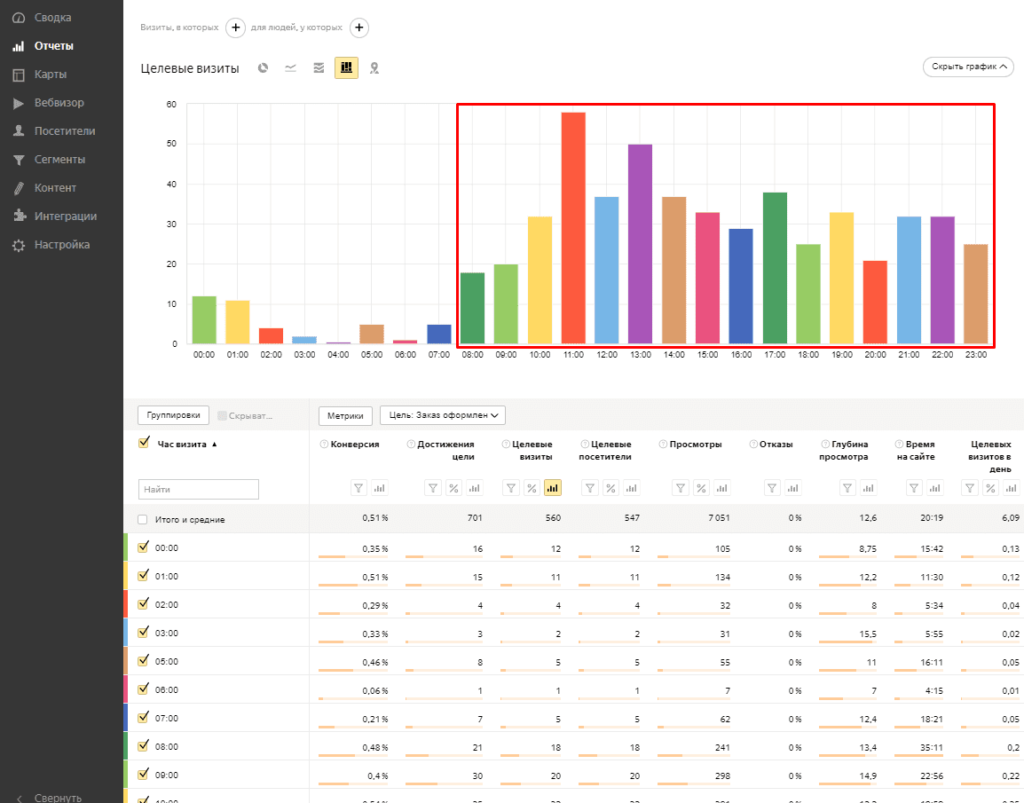
Task: Show chart for Отказы column
Action: coord(792,488)
